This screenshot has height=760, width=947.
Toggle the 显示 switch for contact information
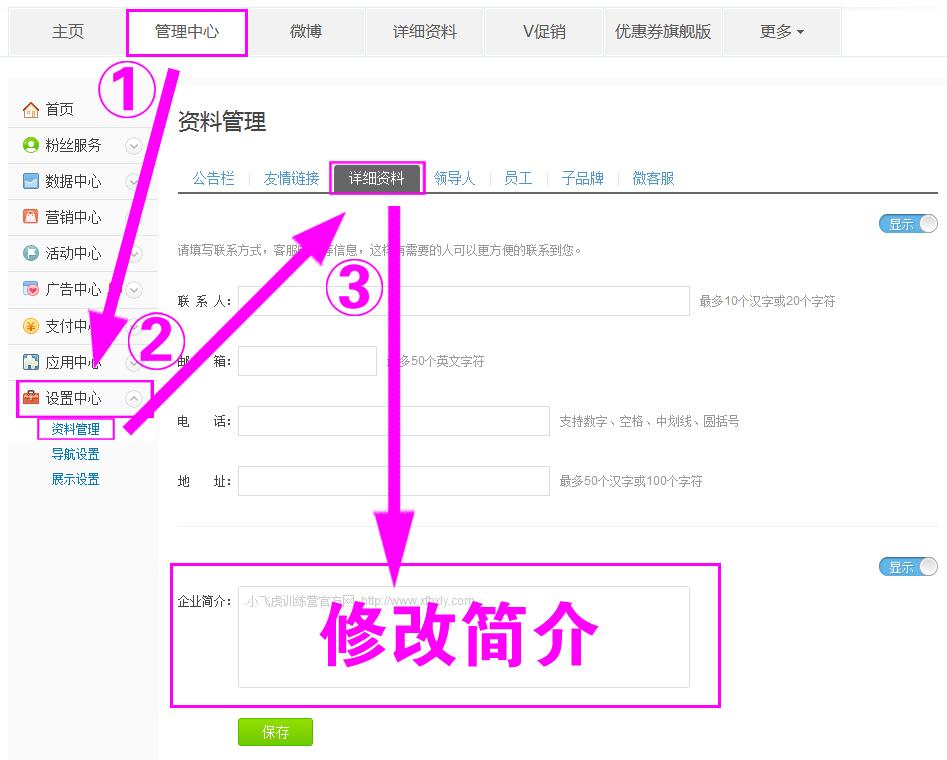tap(908, 224)
